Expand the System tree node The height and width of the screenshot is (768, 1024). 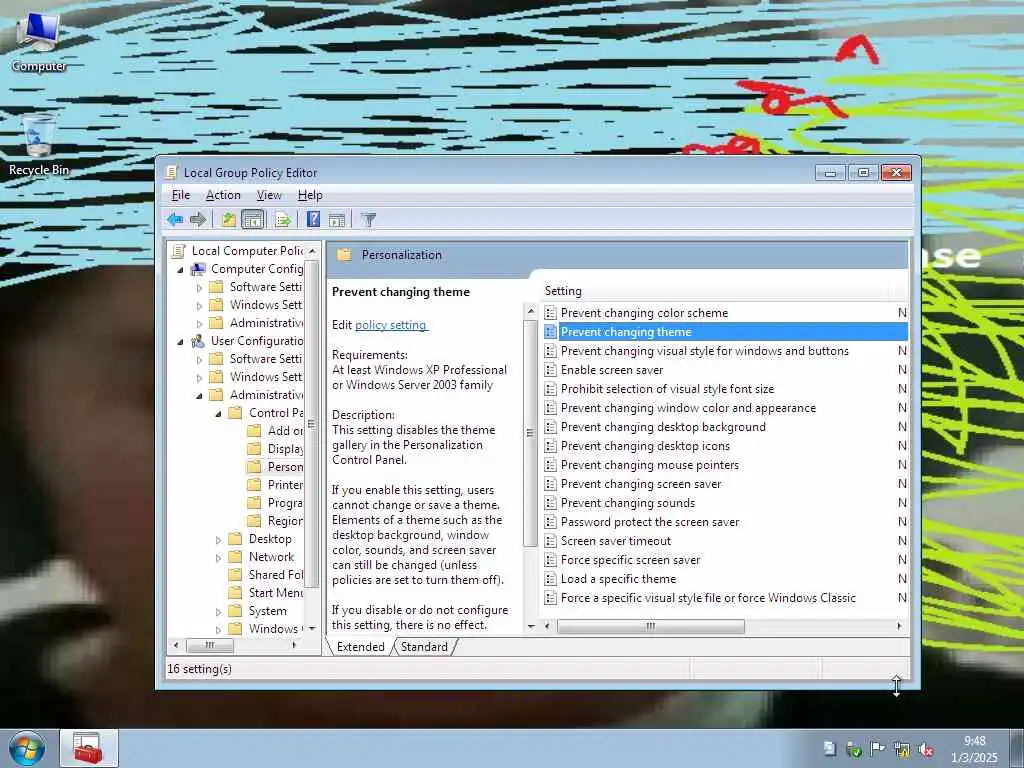pyautogui.click(x=218, y=612)
